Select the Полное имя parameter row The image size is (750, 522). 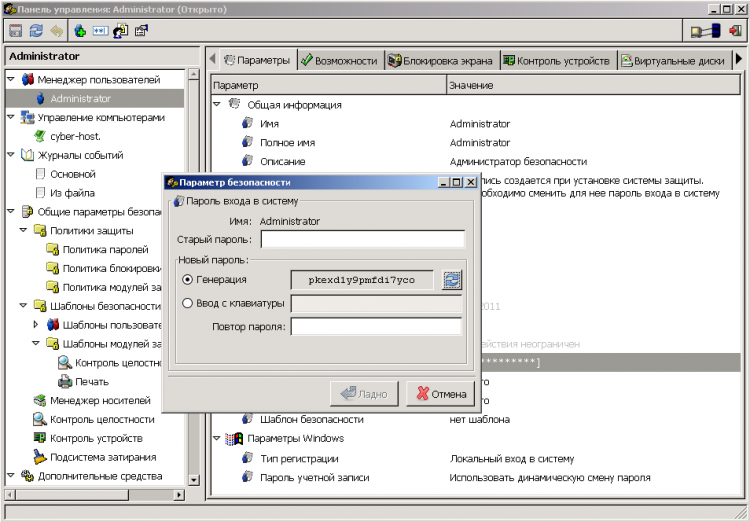click(475, 142)
